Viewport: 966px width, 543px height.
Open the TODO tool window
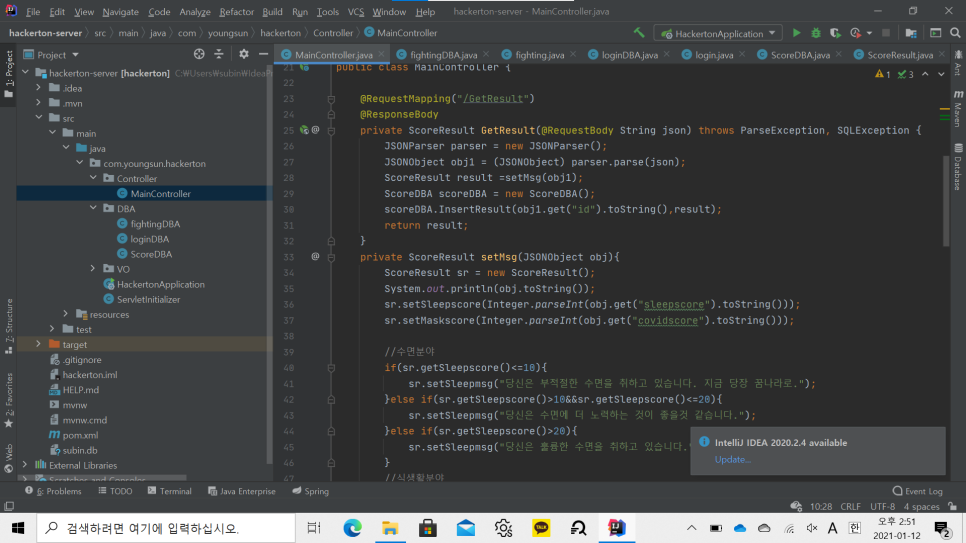click(116, 491)
